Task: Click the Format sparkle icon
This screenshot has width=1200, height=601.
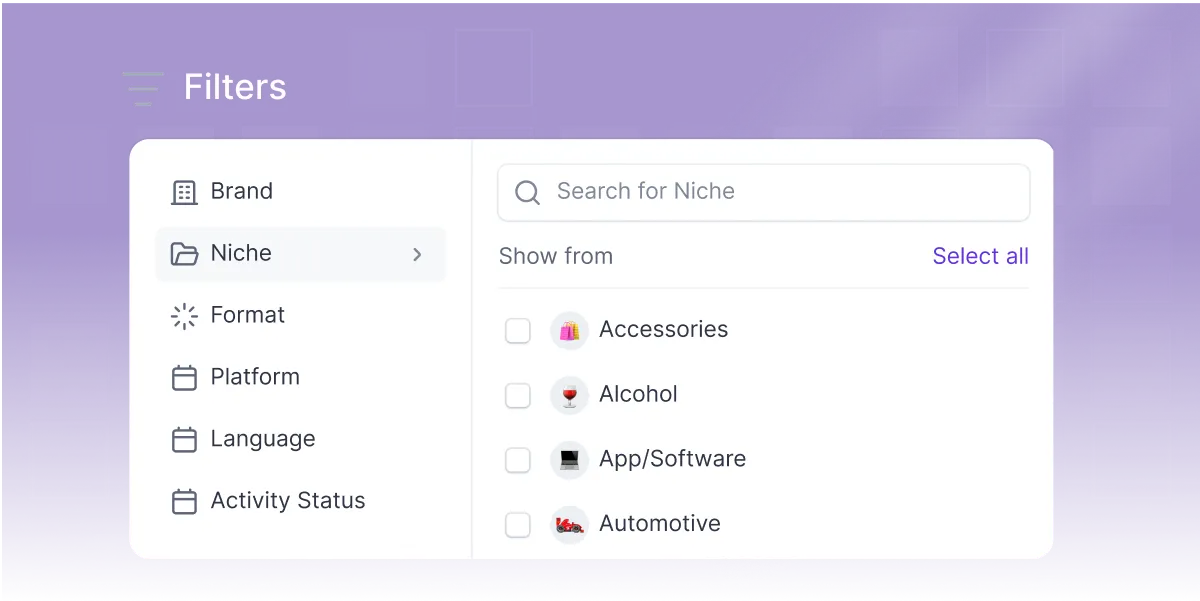Action: click(185, 315)
